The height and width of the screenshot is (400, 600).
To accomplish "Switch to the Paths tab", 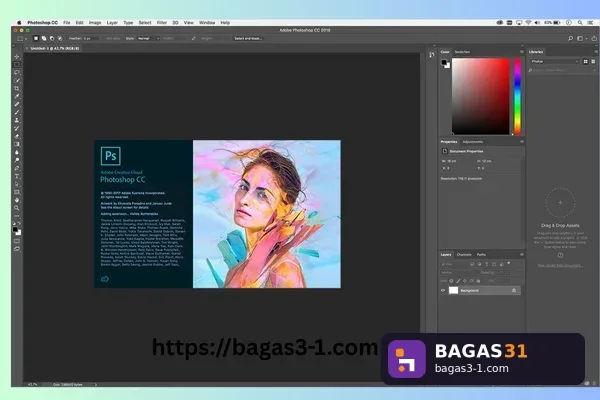I will click(x=481, y=255).
